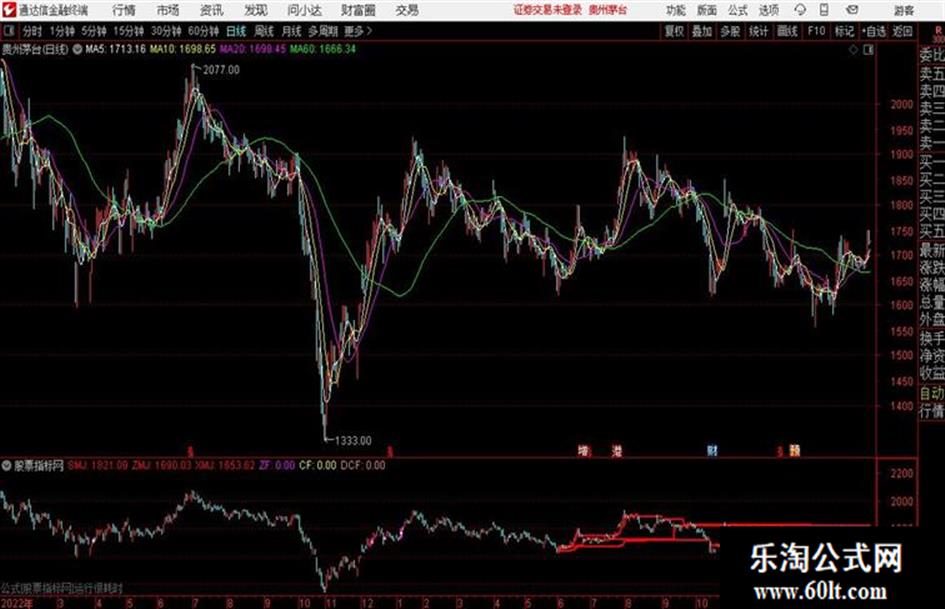Image resolution: width=945 pixels, height=609 pixels.
Task: Expand the 贵州茅台(日线) indicator dropdown arrow
Action: [x=77, y=49]
